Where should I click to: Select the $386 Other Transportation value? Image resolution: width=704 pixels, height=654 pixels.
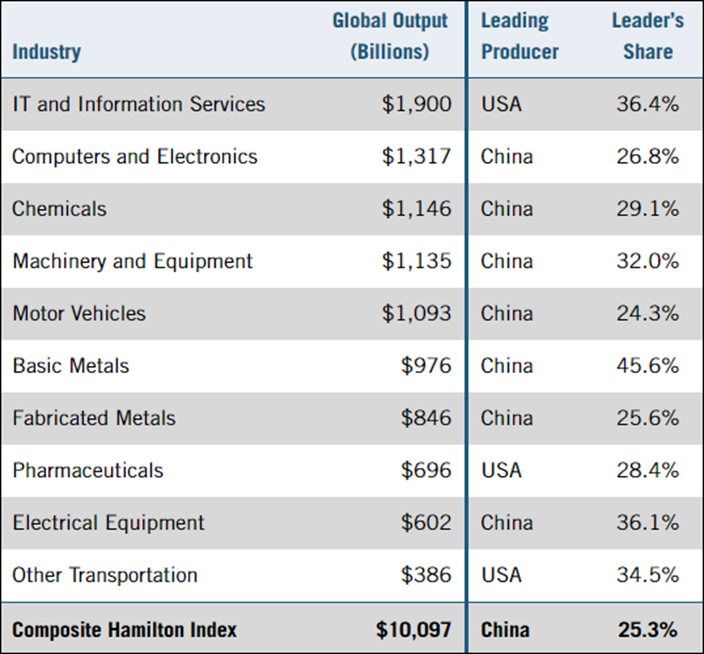(x=426, y=575)
